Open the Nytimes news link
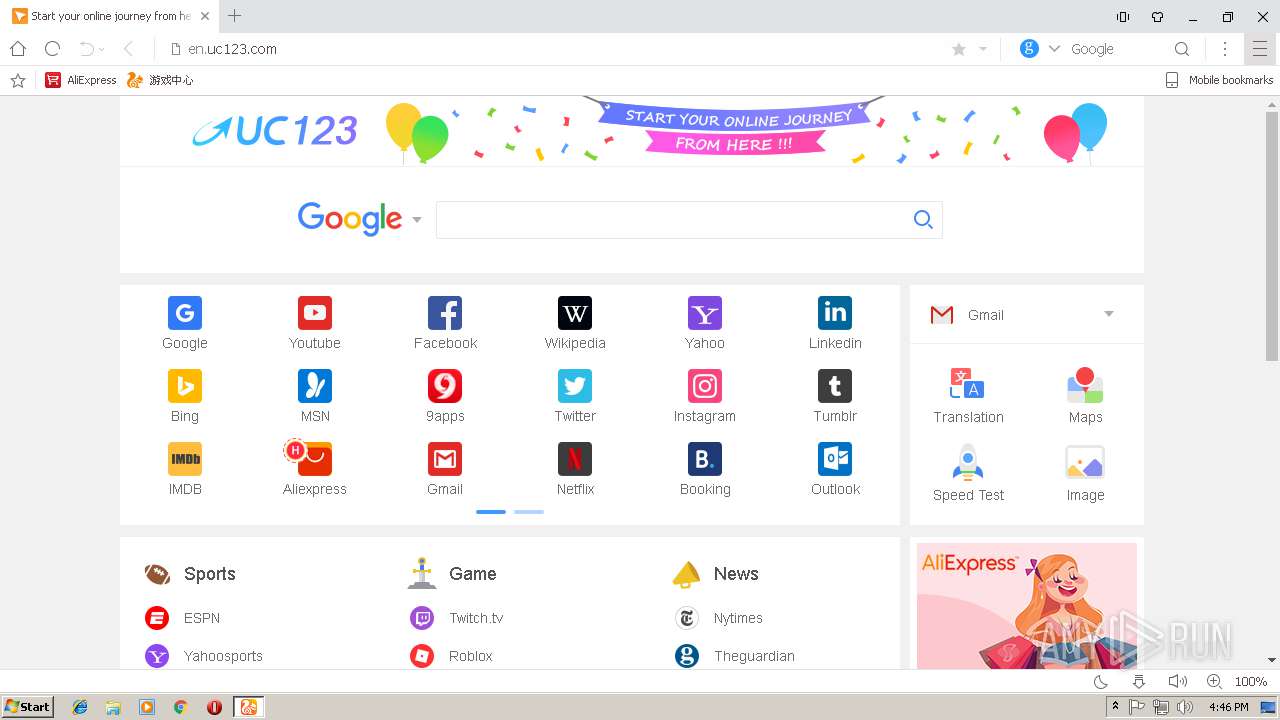1280x720 pixels. (x=719, y=618)
